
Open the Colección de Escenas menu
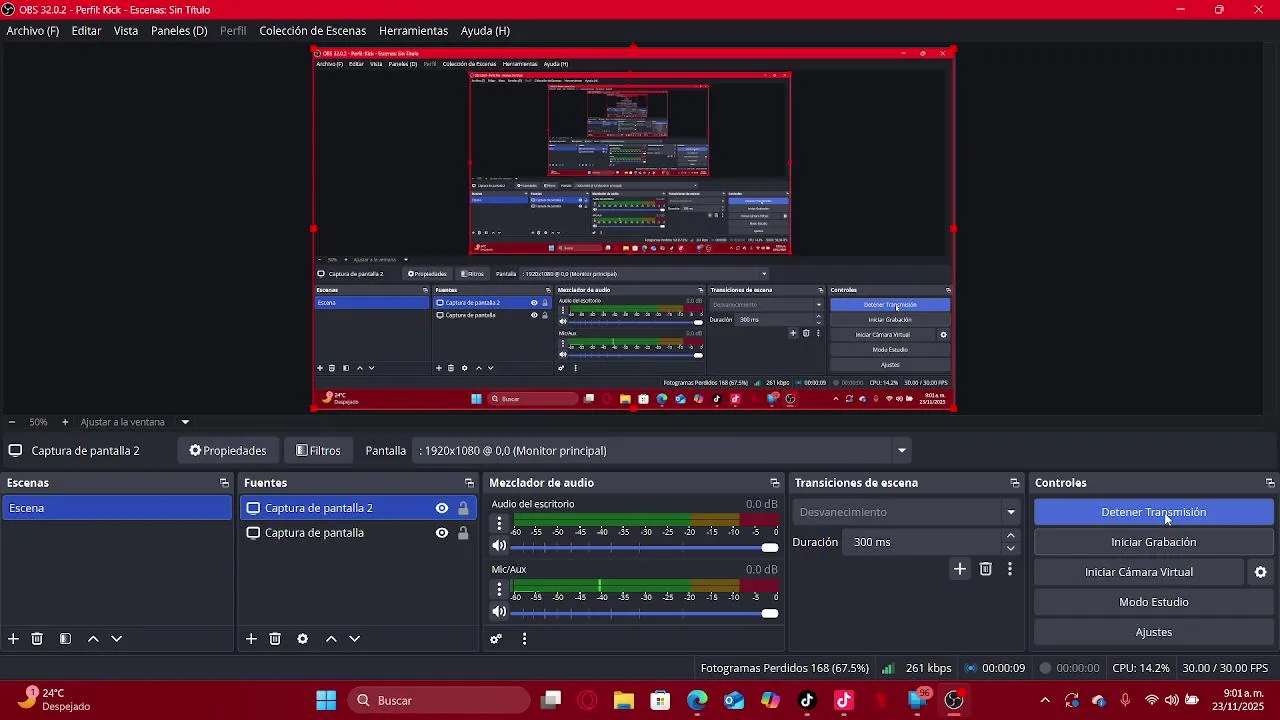(312, 31)
